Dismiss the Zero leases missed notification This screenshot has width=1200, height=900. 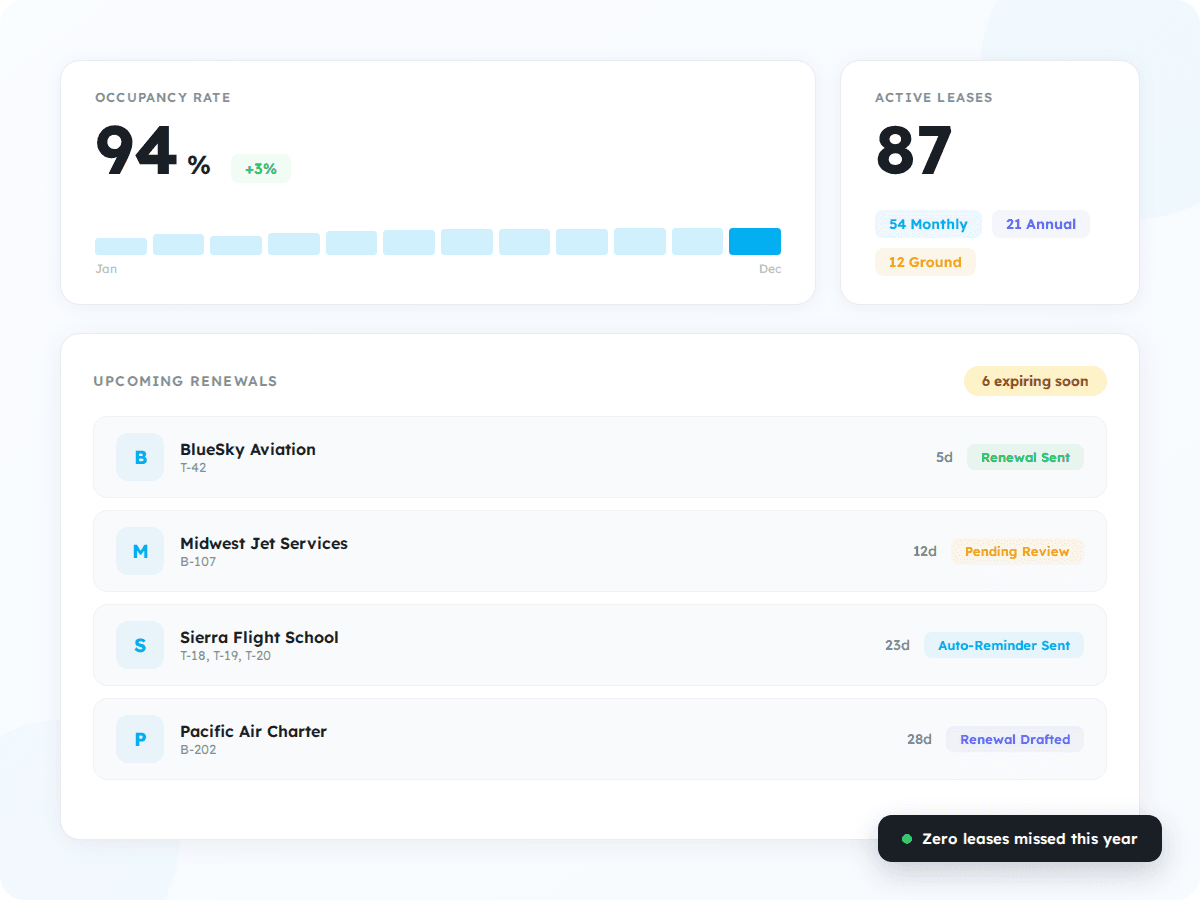[1019, 838]
